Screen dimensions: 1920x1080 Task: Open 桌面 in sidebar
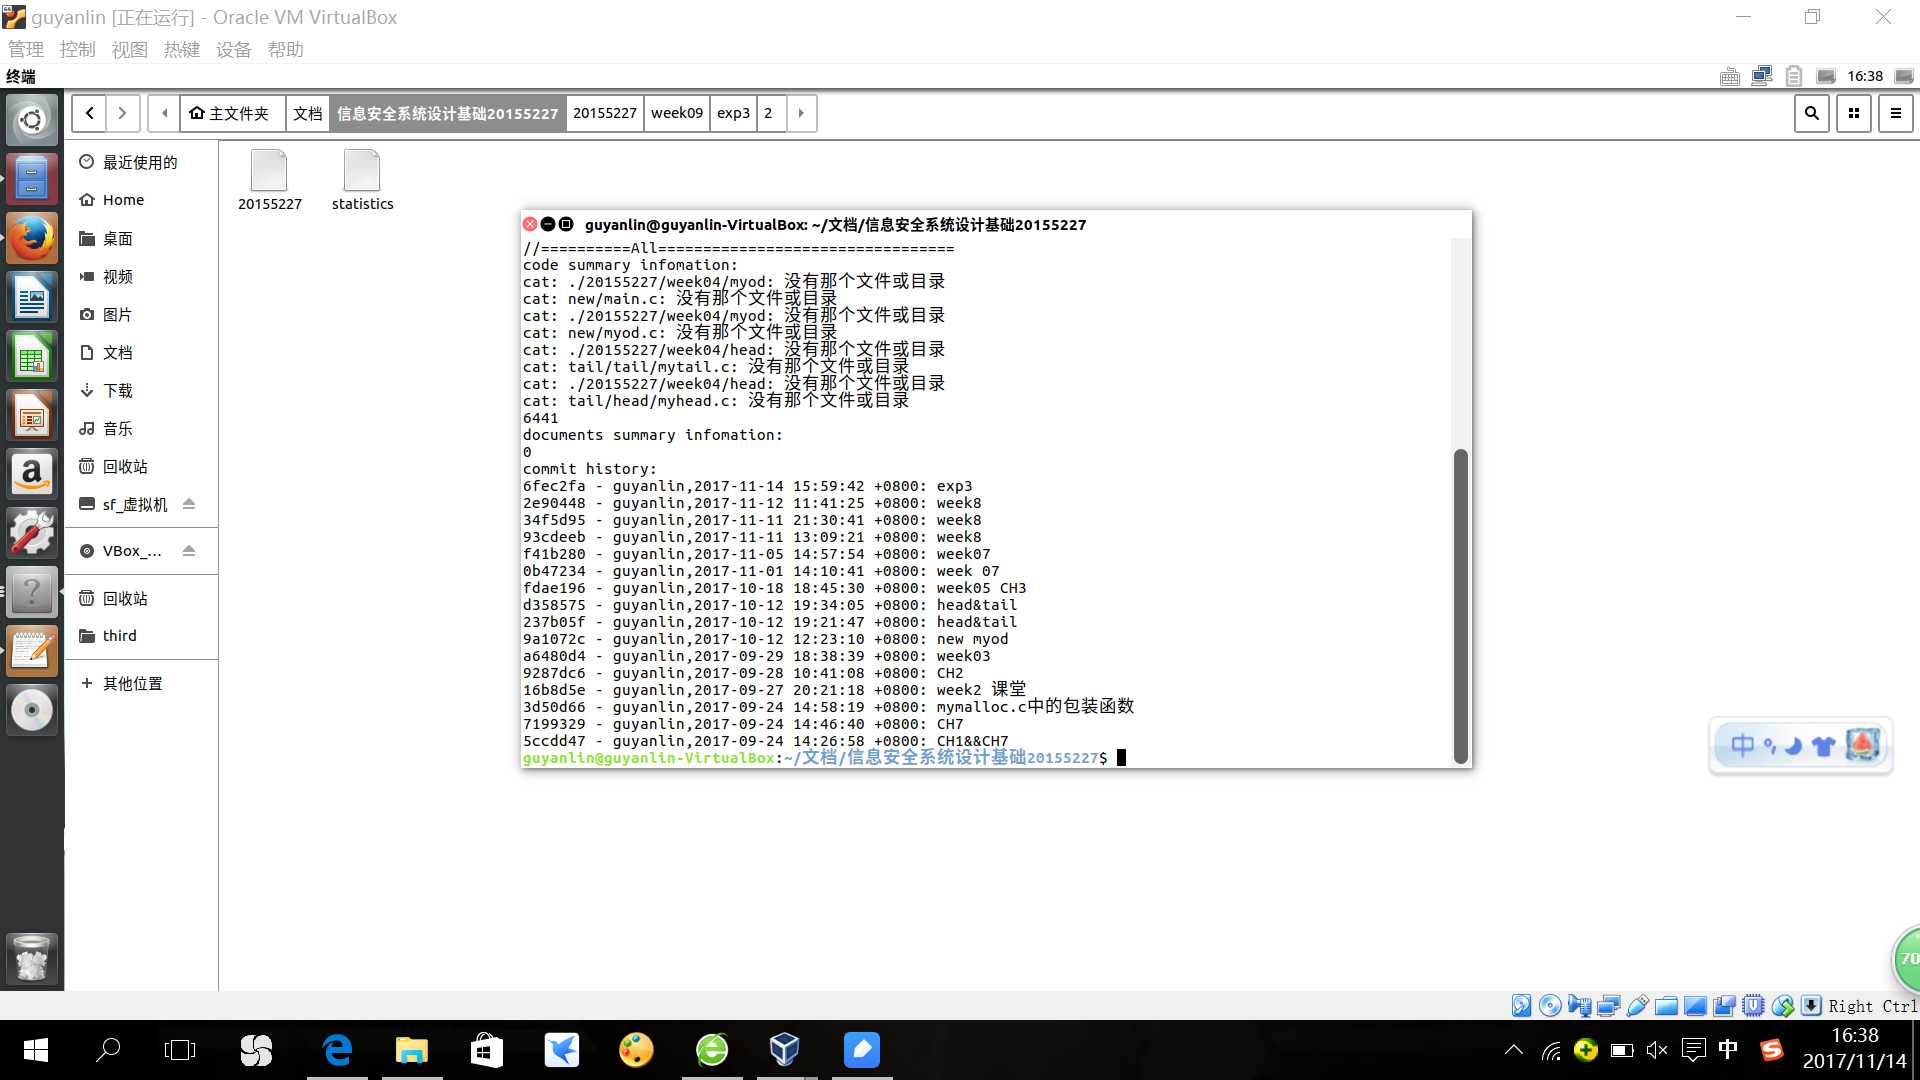141,238
